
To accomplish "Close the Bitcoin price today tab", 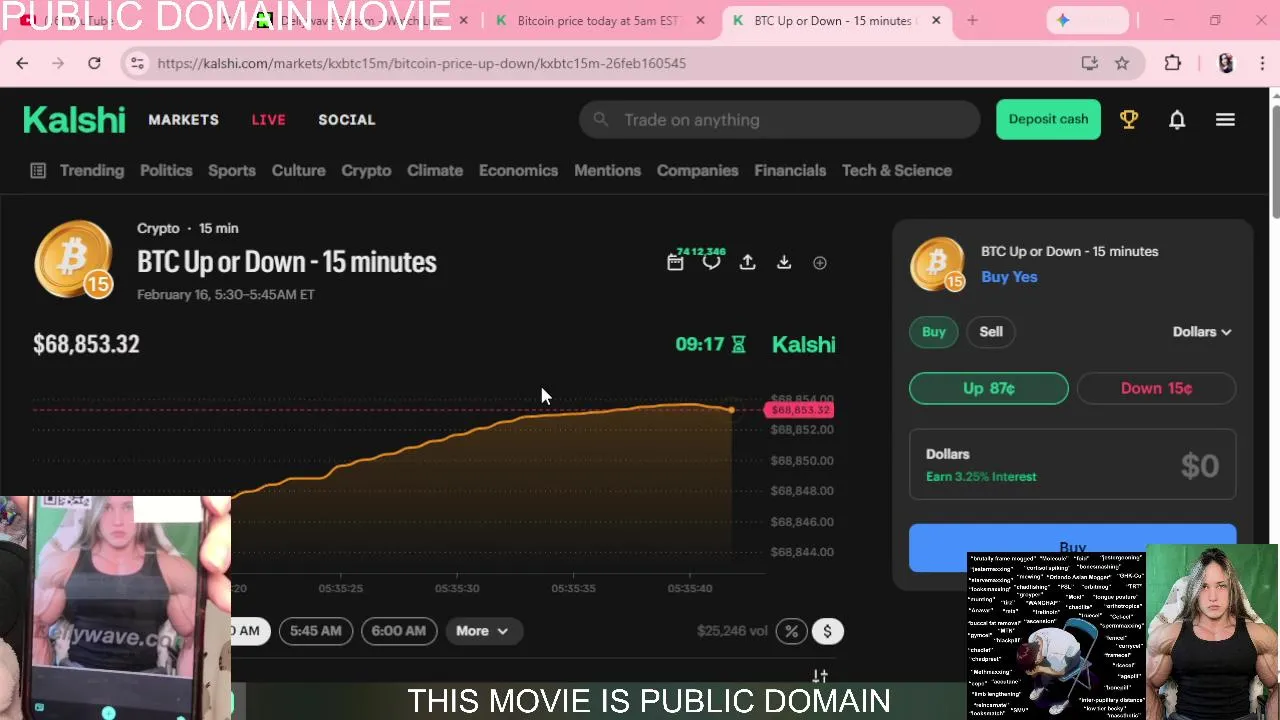I will [700, 20].
